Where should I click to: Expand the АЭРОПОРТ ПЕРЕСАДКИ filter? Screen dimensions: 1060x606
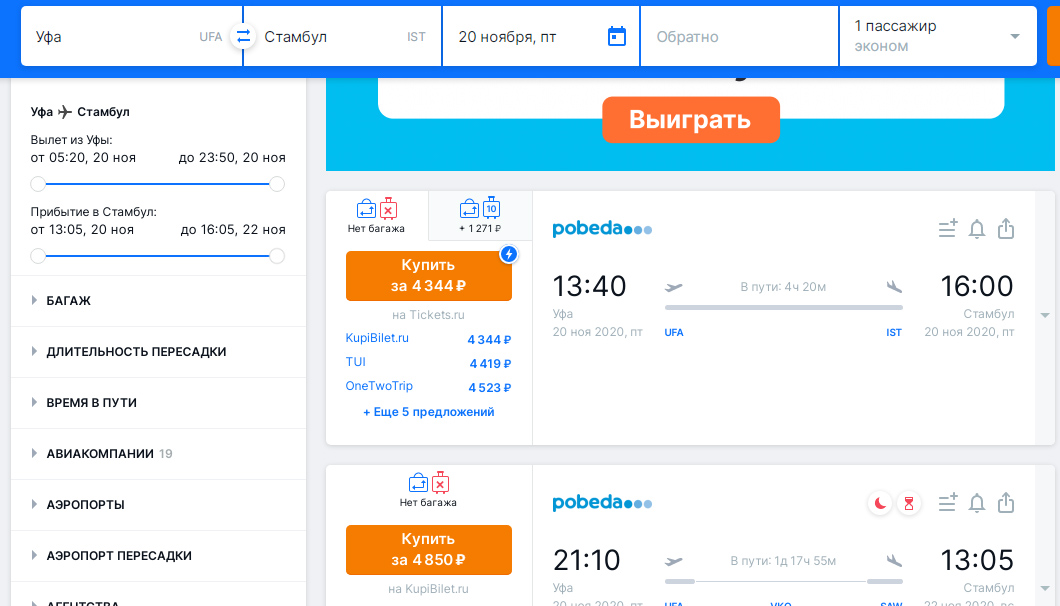[158, 556]
